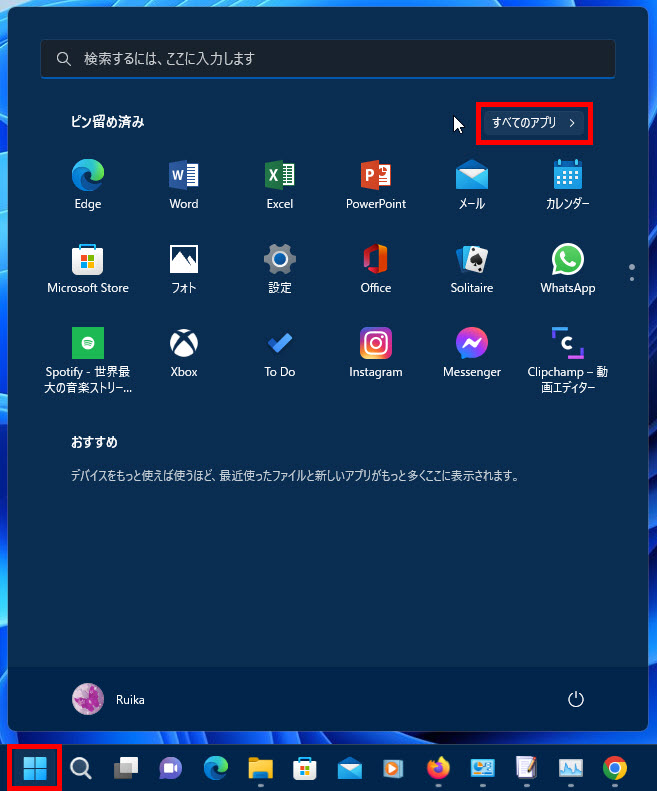The height and width of the screenshot is (791, 657).
Task: Click the power button in Start menu
Action: pos(575,700)
